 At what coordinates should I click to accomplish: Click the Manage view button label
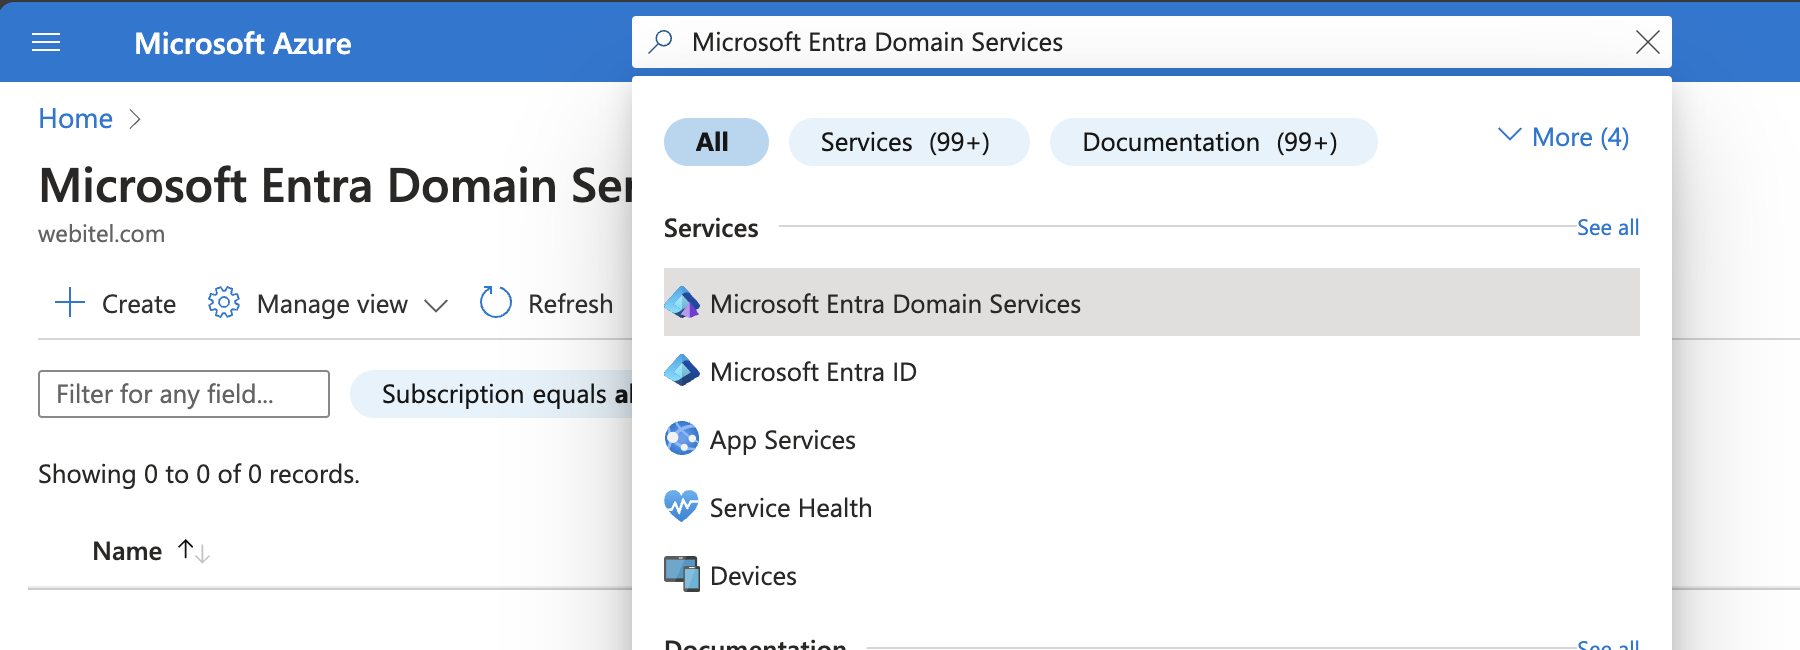click(x=332, y=304)
